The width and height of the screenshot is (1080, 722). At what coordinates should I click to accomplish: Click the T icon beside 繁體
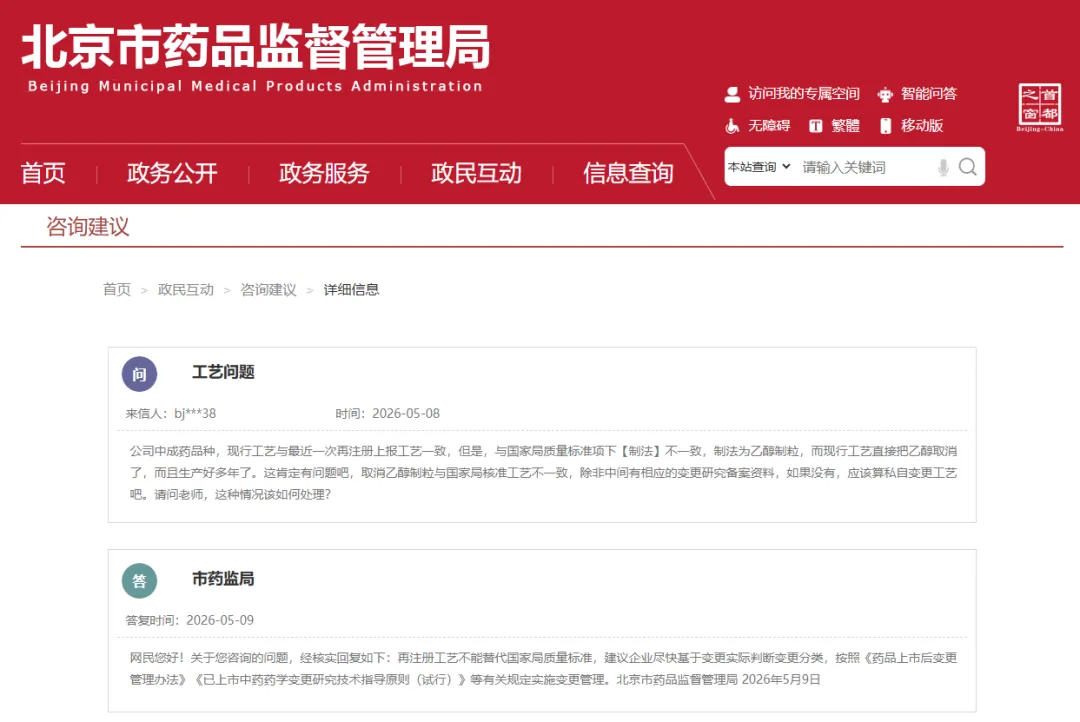(816, 126)
